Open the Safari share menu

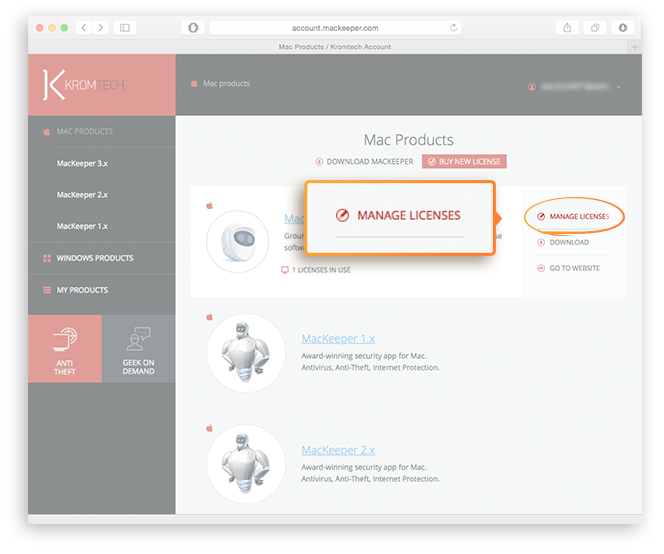(567, 28)
